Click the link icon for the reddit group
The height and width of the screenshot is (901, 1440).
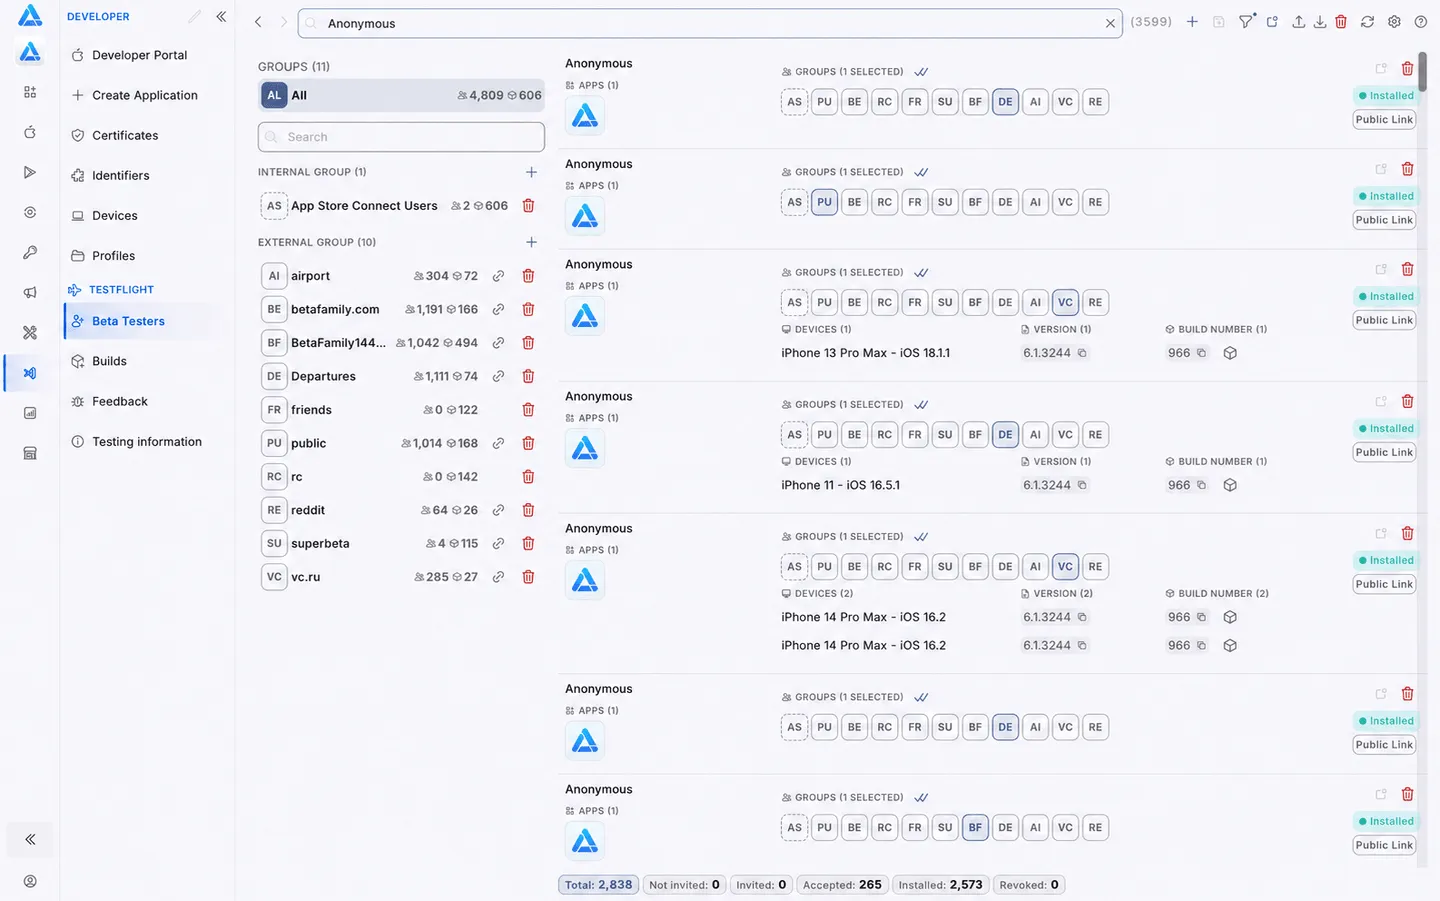tap(498, 510)
